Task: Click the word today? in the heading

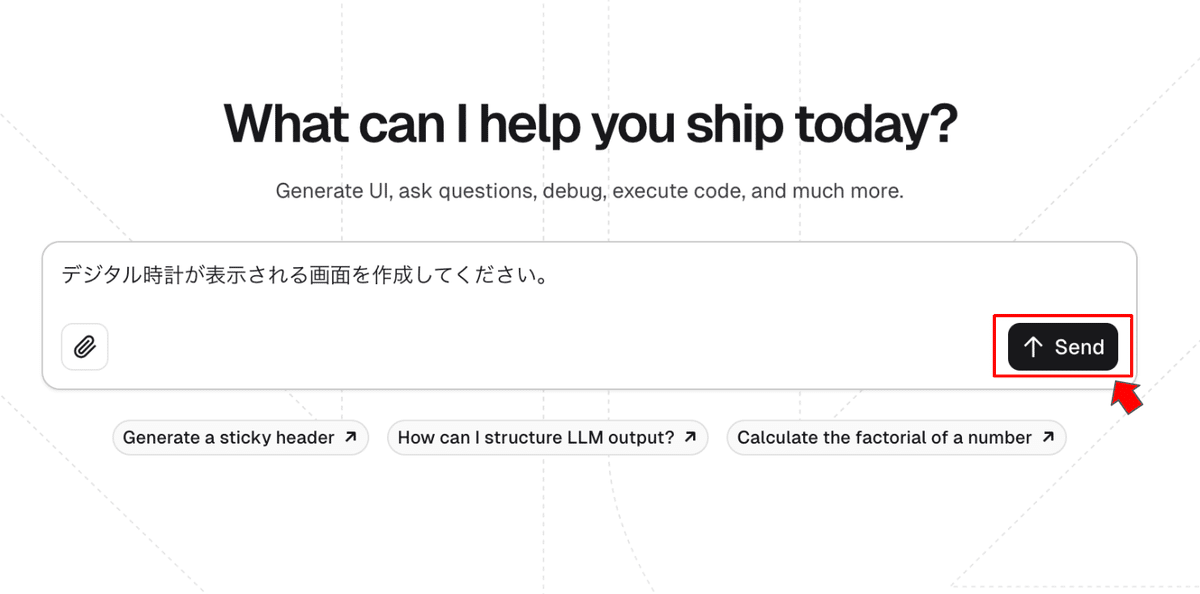Action: [876, 123]
